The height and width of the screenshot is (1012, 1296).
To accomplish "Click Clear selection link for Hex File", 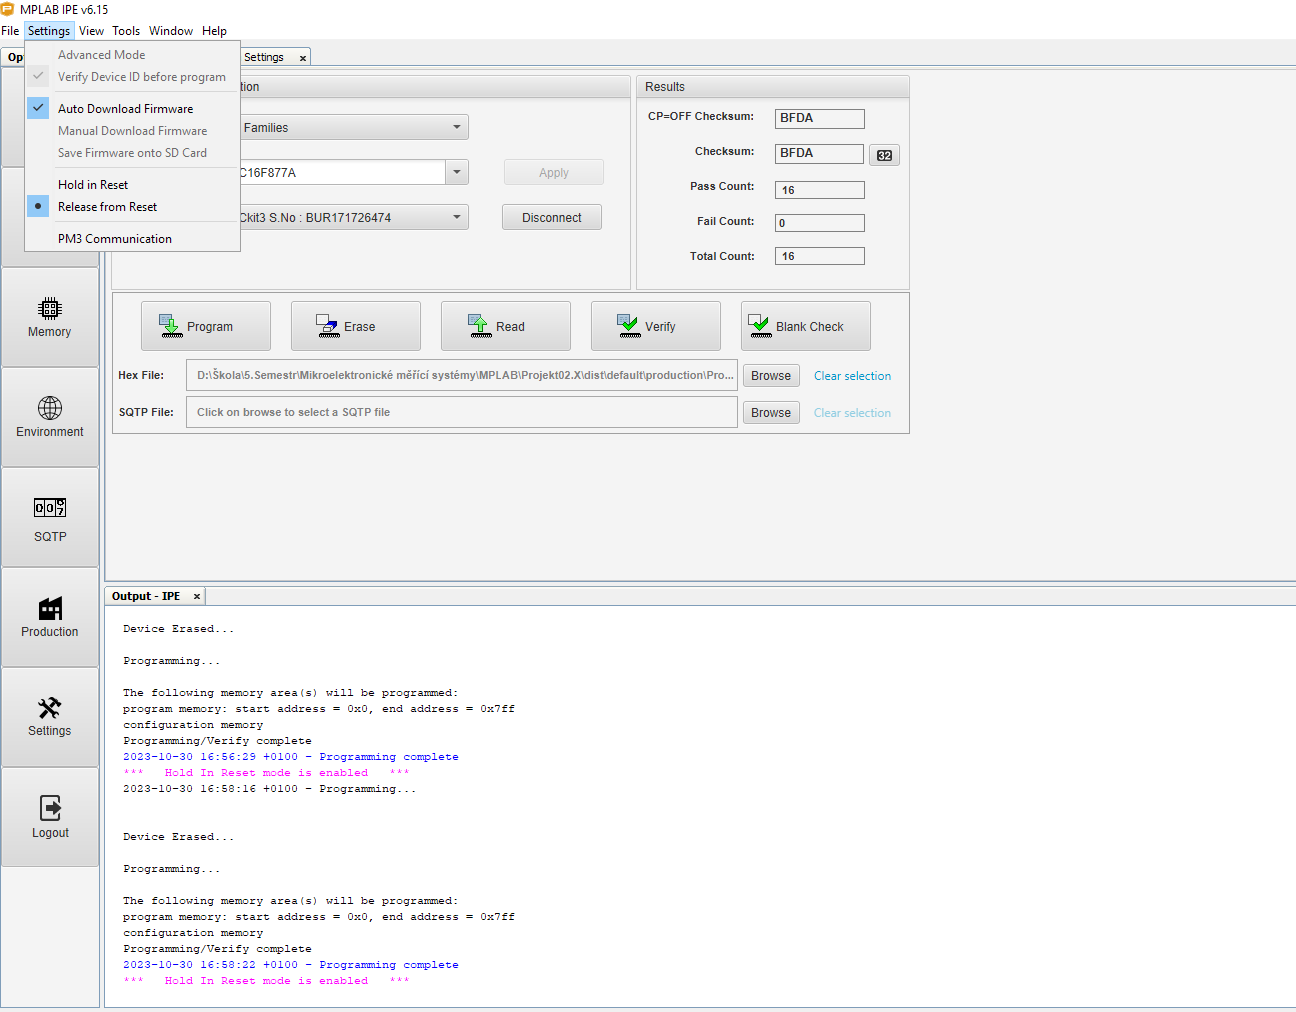I will point(852,376).
